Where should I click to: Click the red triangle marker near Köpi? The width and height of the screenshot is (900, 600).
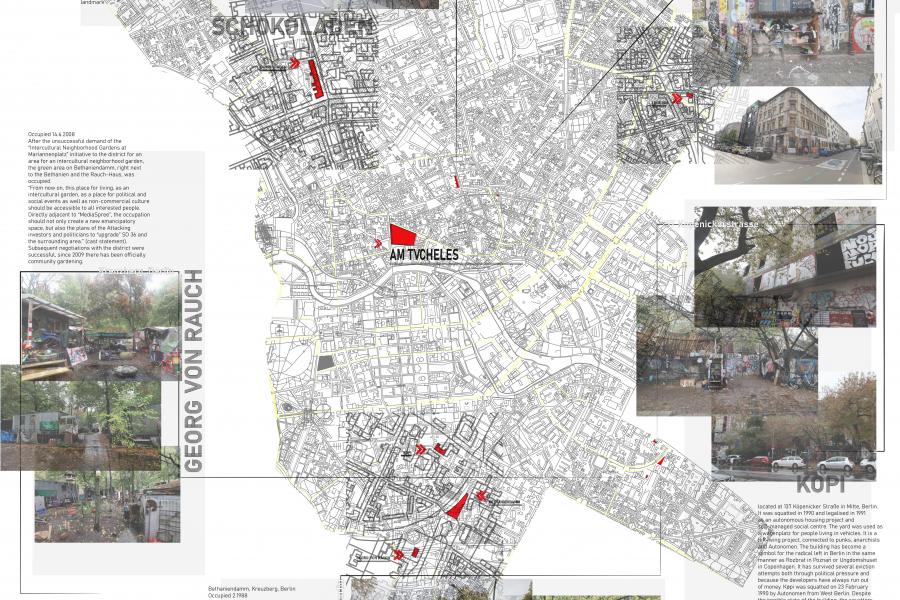pos(661,460)
